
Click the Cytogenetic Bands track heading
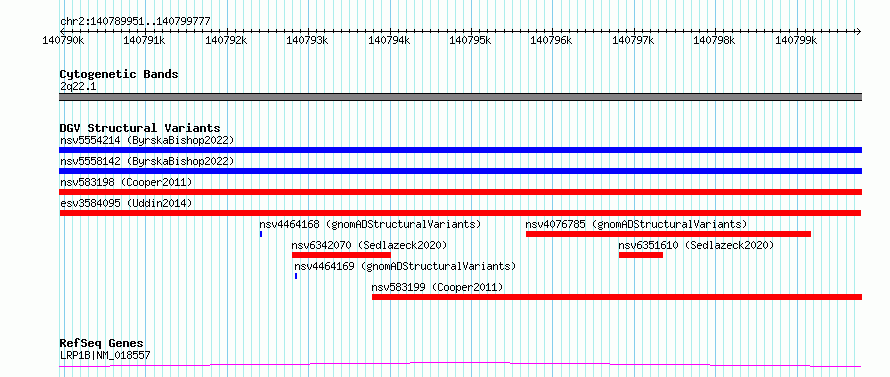click(x=119, y=74)
